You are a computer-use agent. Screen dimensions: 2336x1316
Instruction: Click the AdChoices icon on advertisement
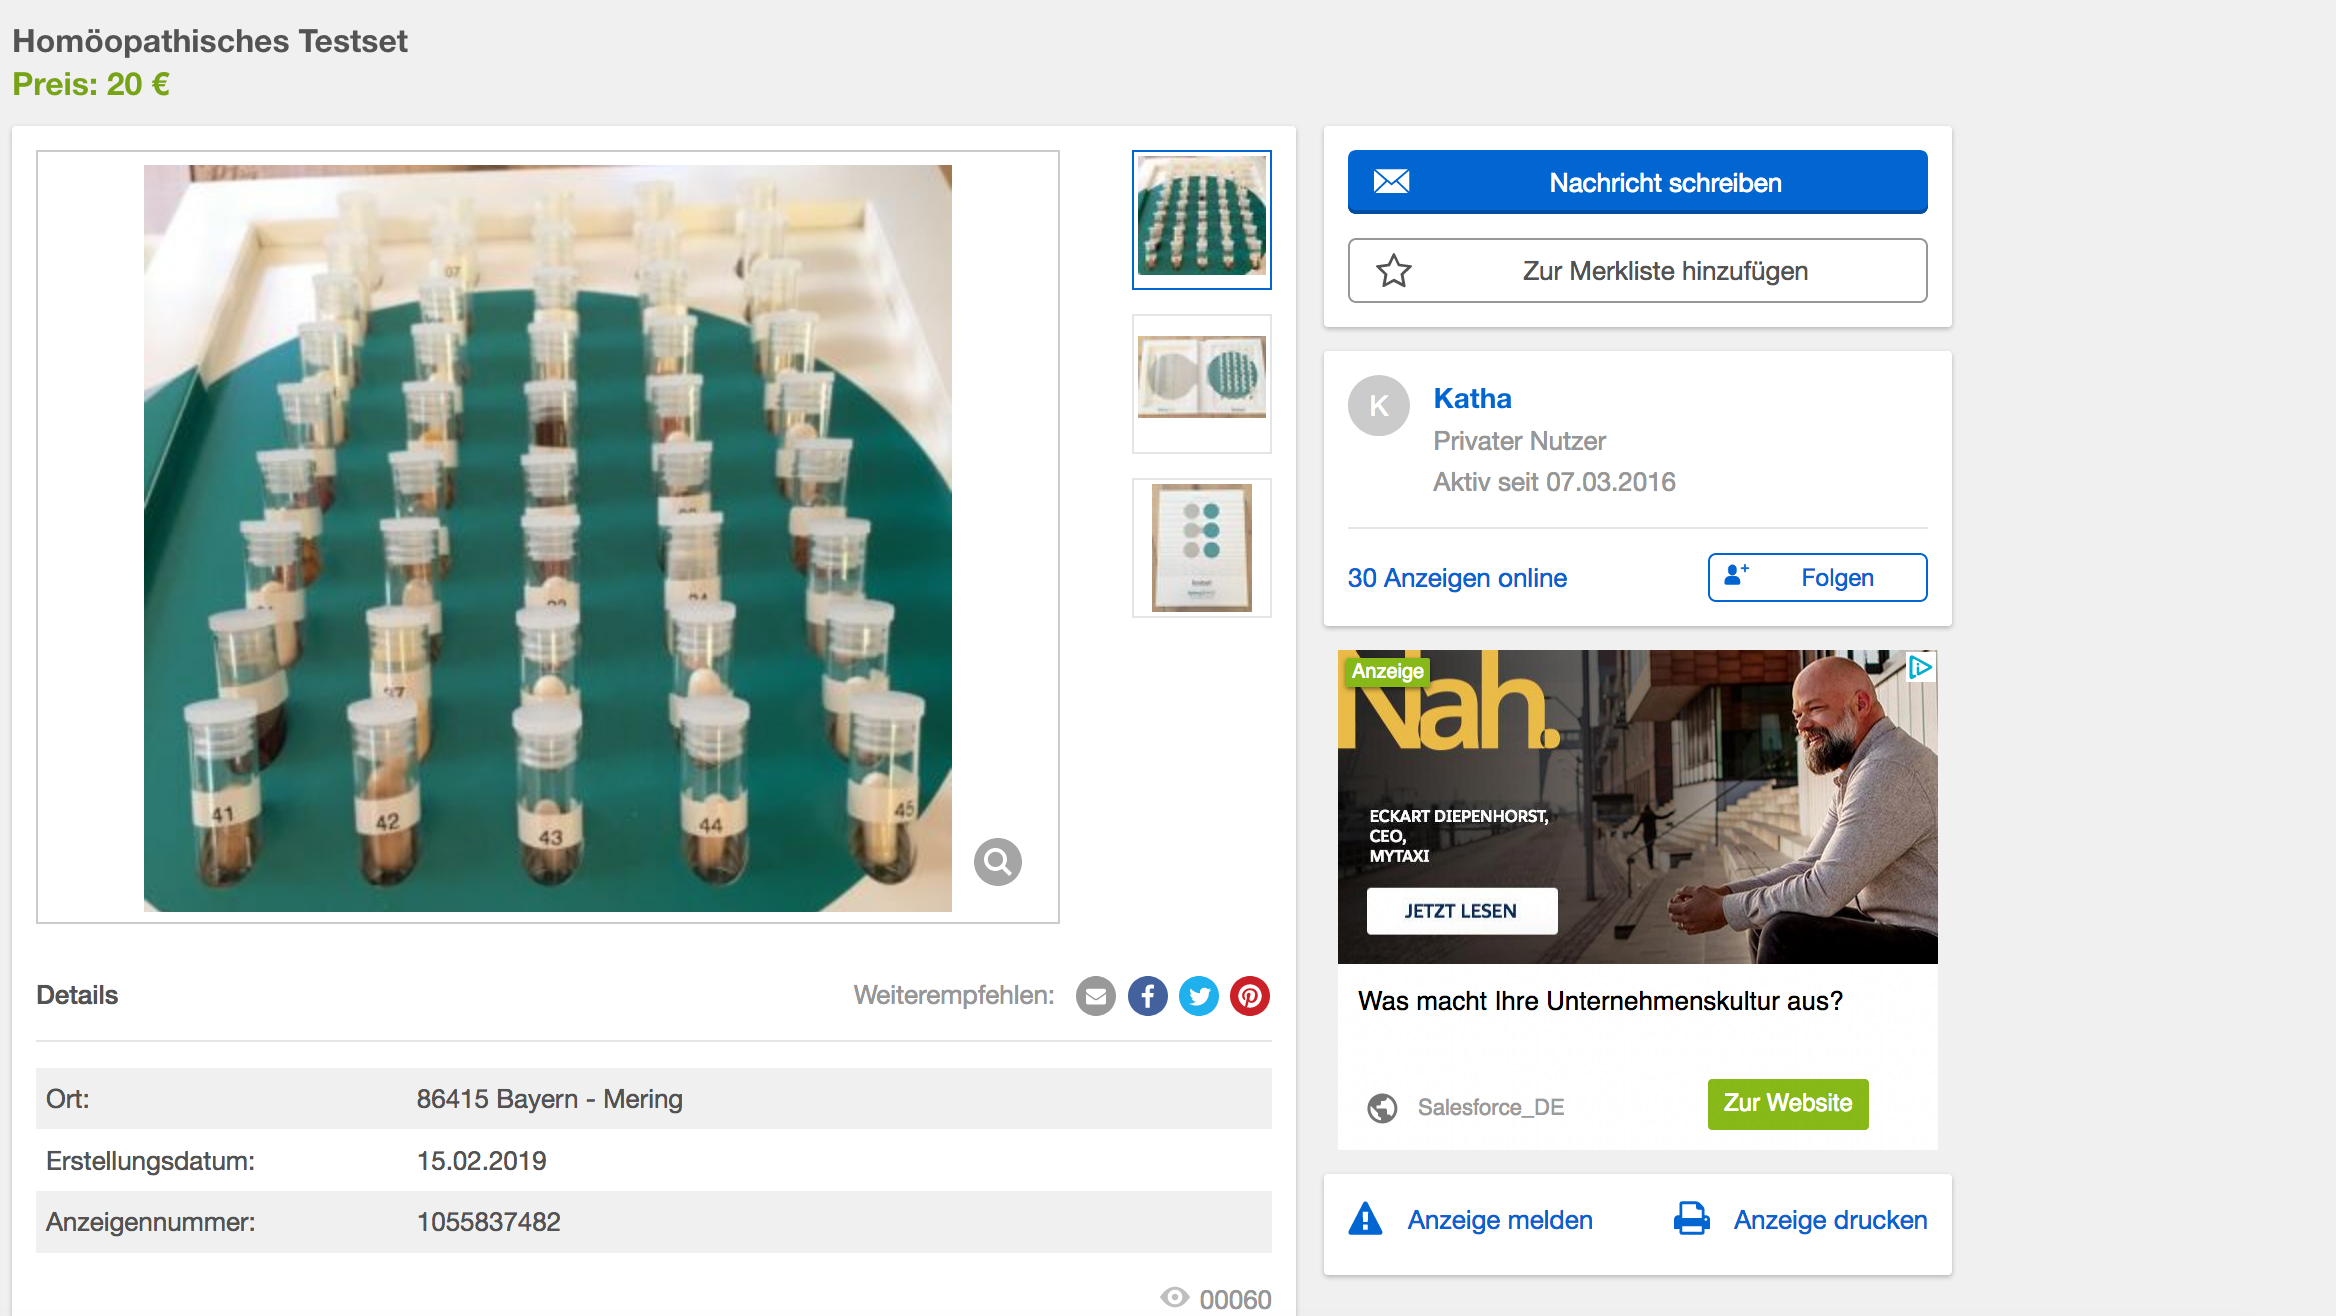(x=1920, y=667)
